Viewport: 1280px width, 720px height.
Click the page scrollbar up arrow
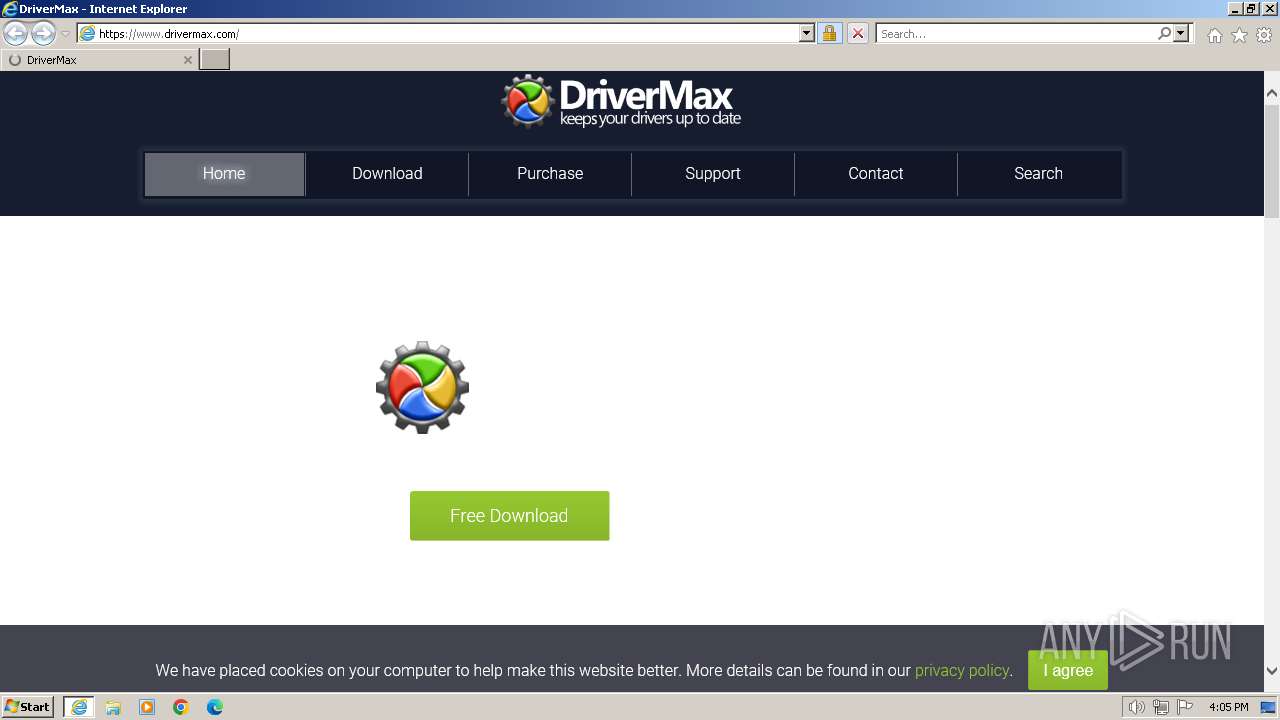tap(1272, 93)
